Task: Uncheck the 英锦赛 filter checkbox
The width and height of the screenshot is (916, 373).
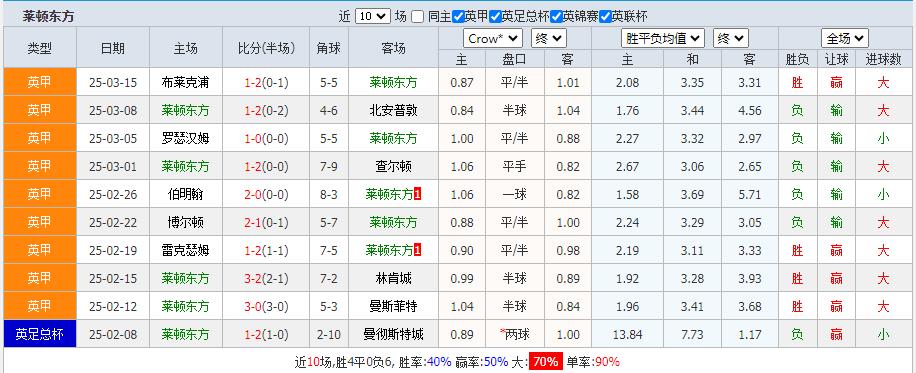Action: coord(557,16)
